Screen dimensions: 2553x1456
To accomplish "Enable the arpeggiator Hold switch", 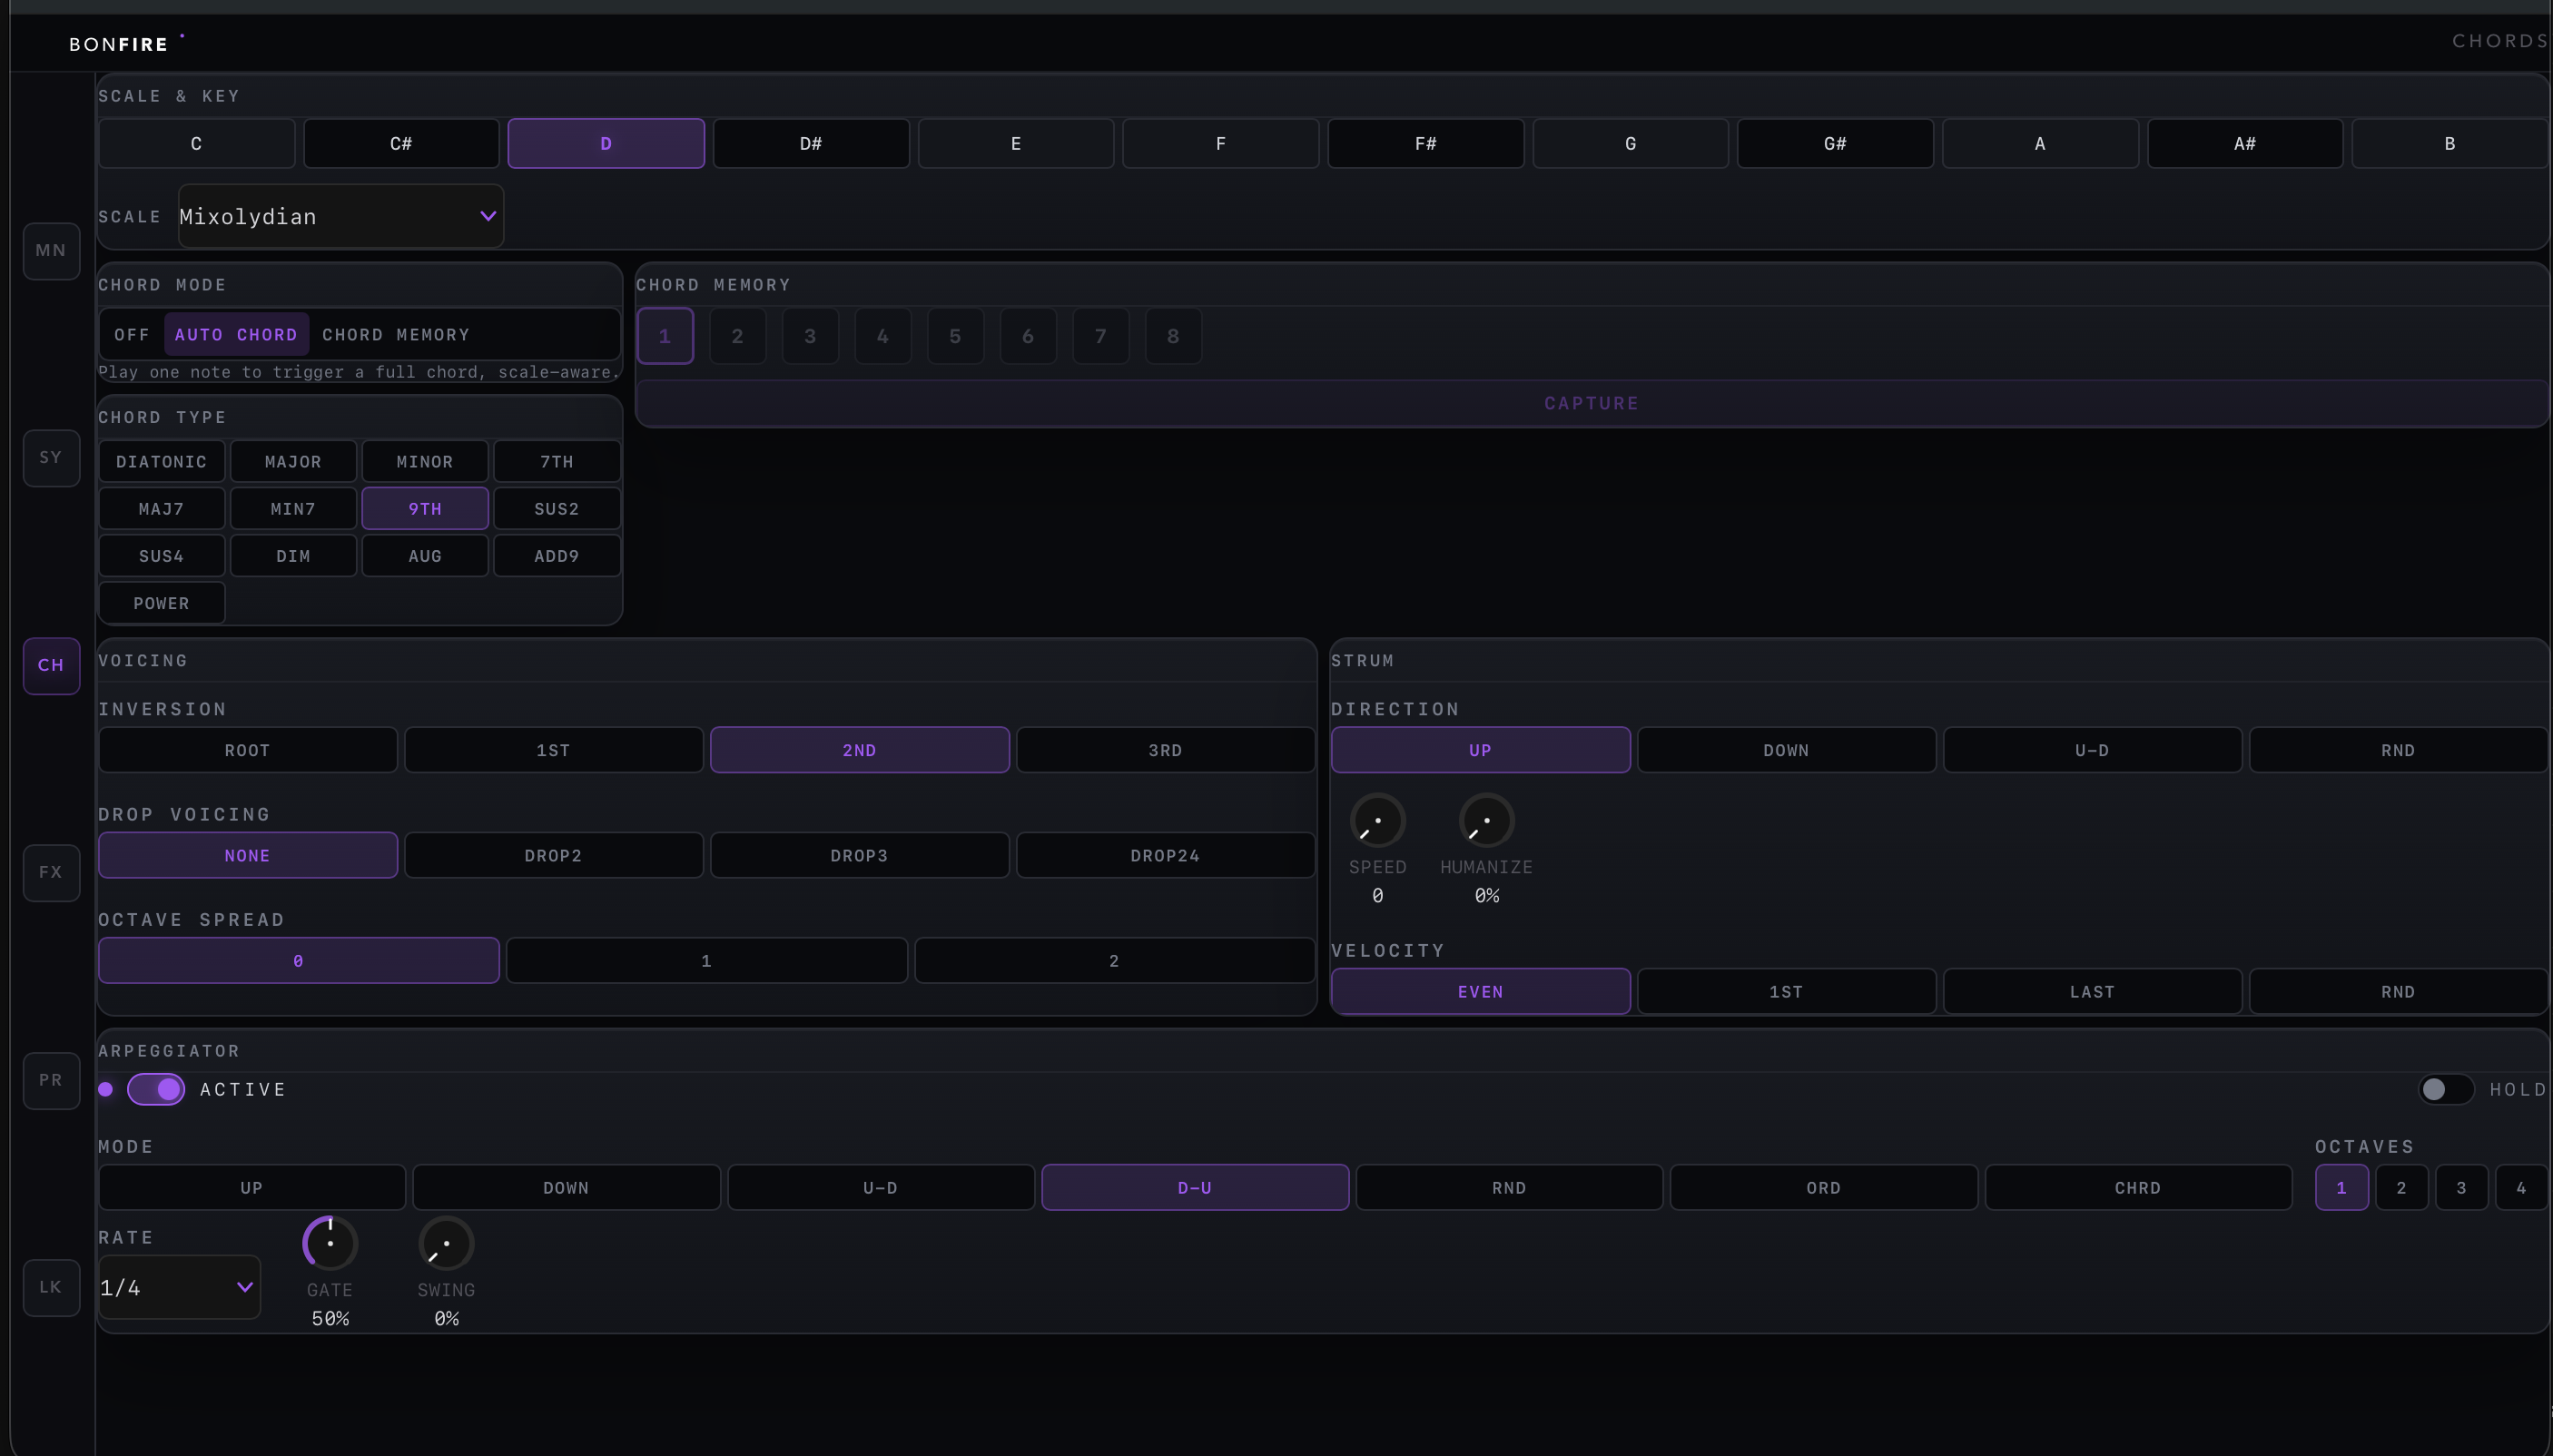I will click(x=2445, y=1089).
